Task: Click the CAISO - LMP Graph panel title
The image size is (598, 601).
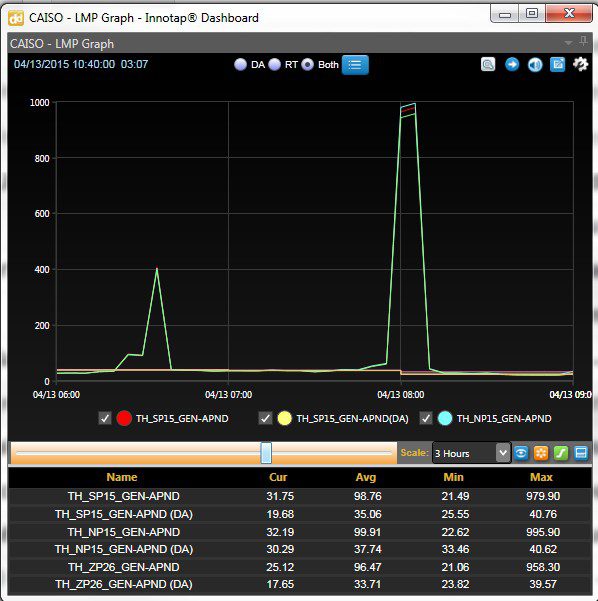Action: tap(62, 44)
